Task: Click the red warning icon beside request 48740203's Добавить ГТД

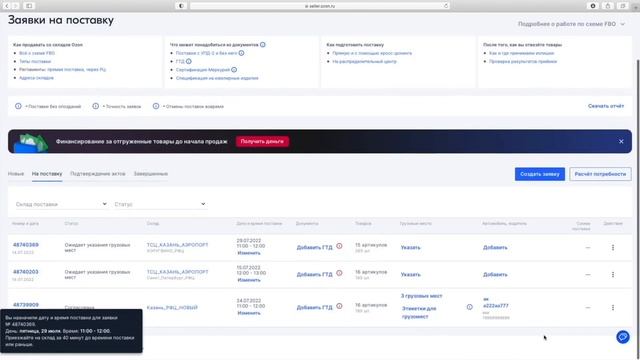Action: (x=339, y=273)
